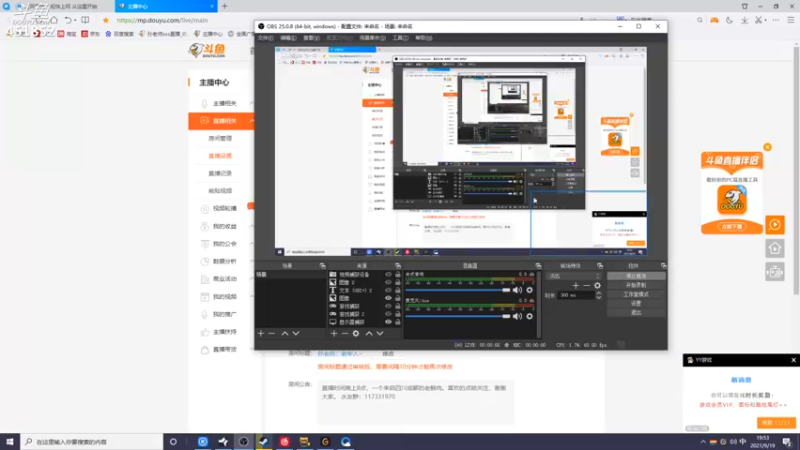Click Mic/Aux volume slider
The image size is (800, 450).
[458, 316]
